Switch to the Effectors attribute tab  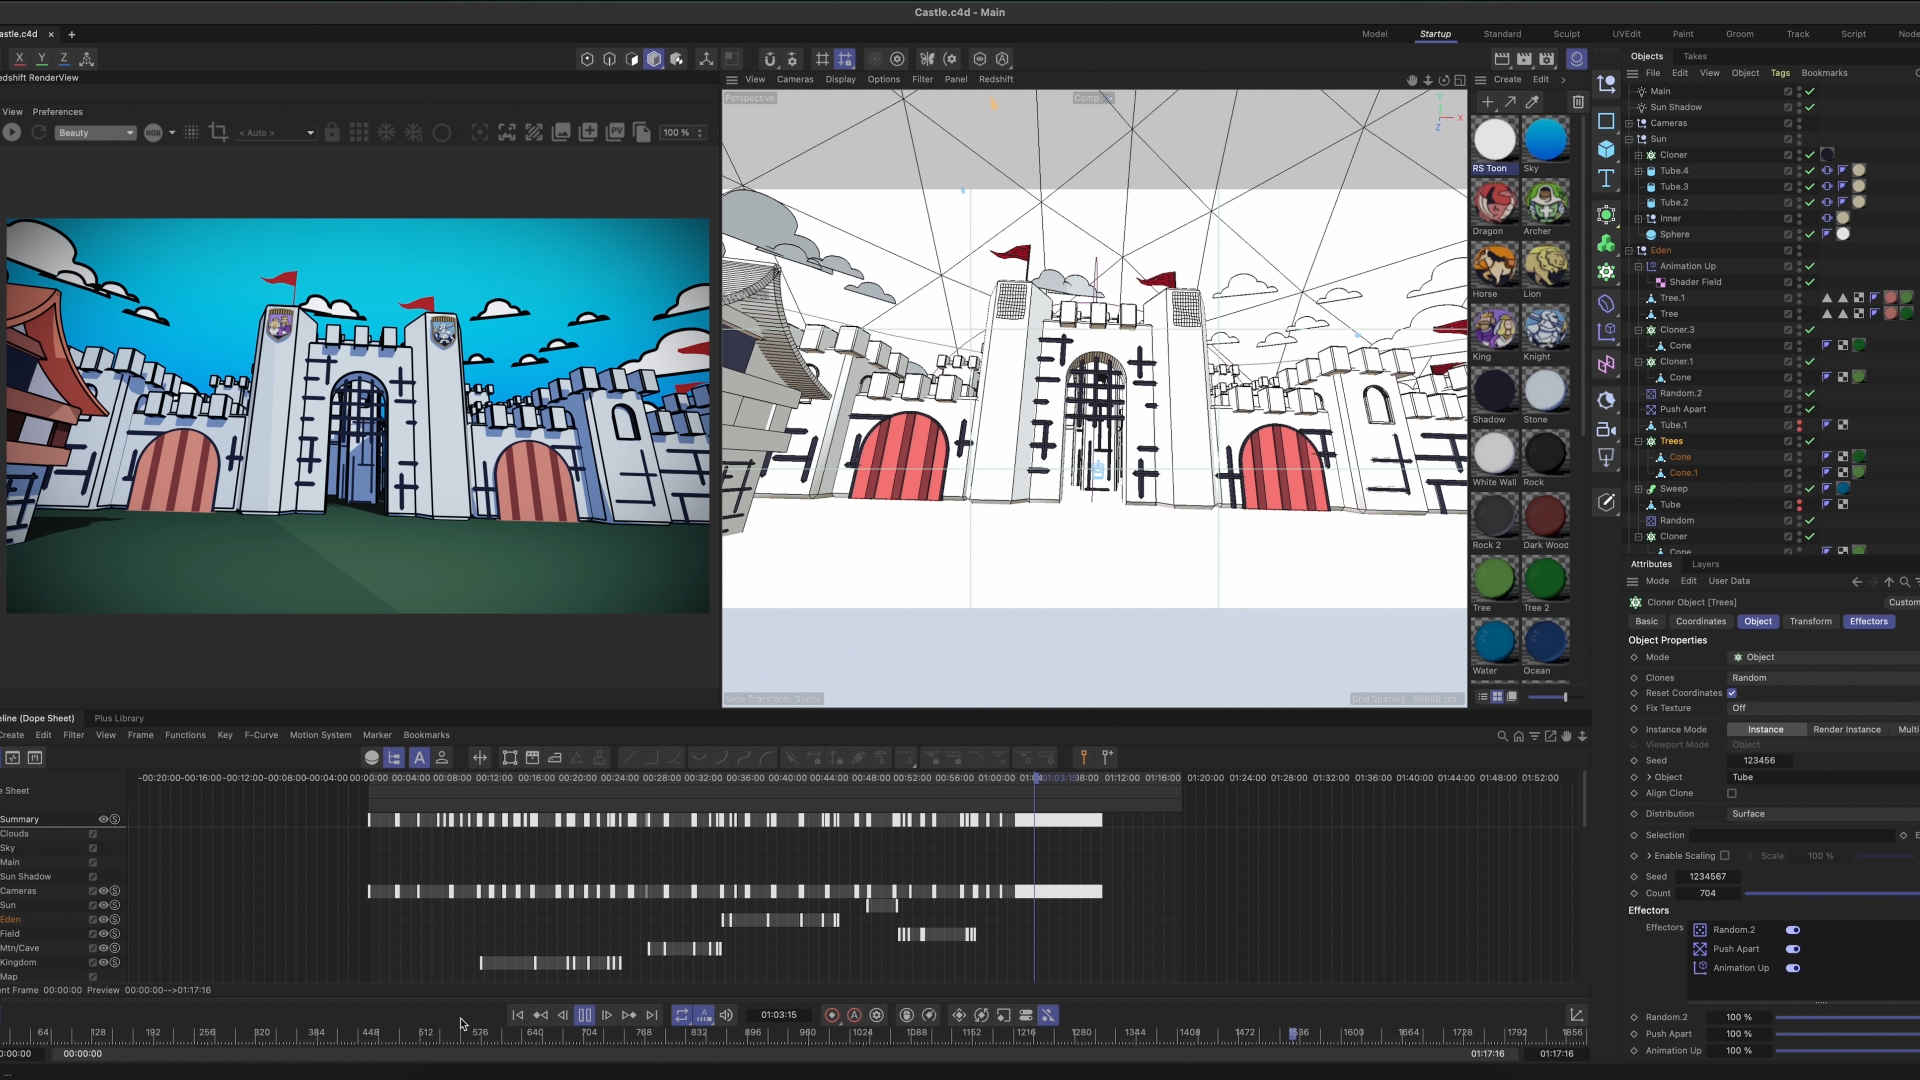[1868, 621]
